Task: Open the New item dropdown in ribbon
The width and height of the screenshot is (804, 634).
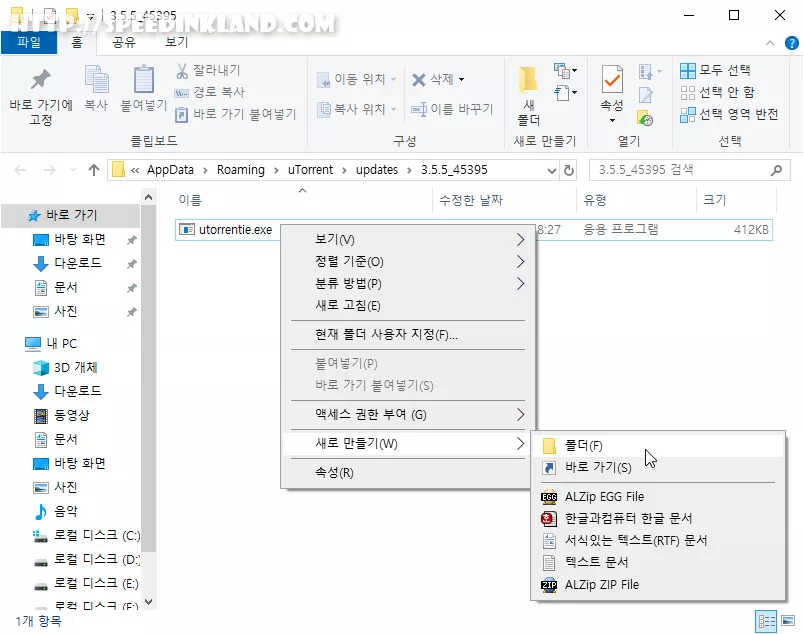Action: coord(566,70)
